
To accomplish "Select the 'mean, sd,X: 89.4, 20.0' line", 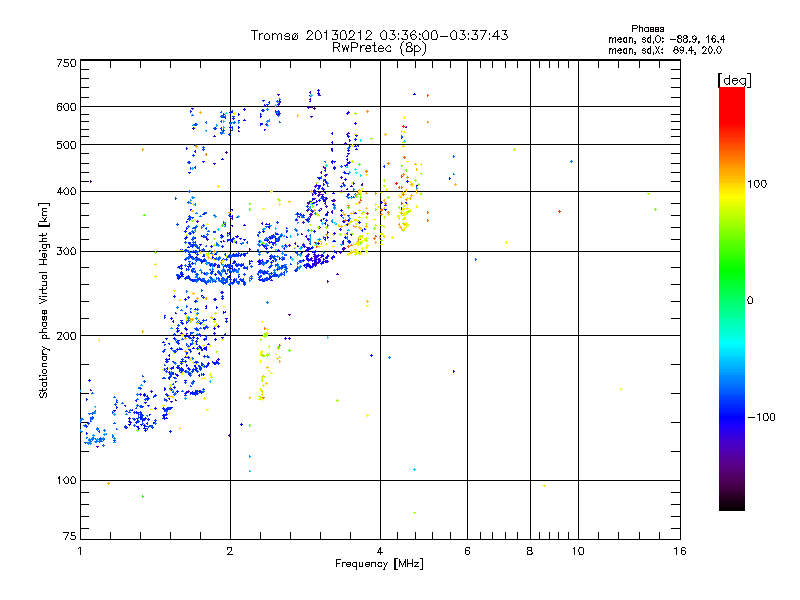I will [665, 50].
